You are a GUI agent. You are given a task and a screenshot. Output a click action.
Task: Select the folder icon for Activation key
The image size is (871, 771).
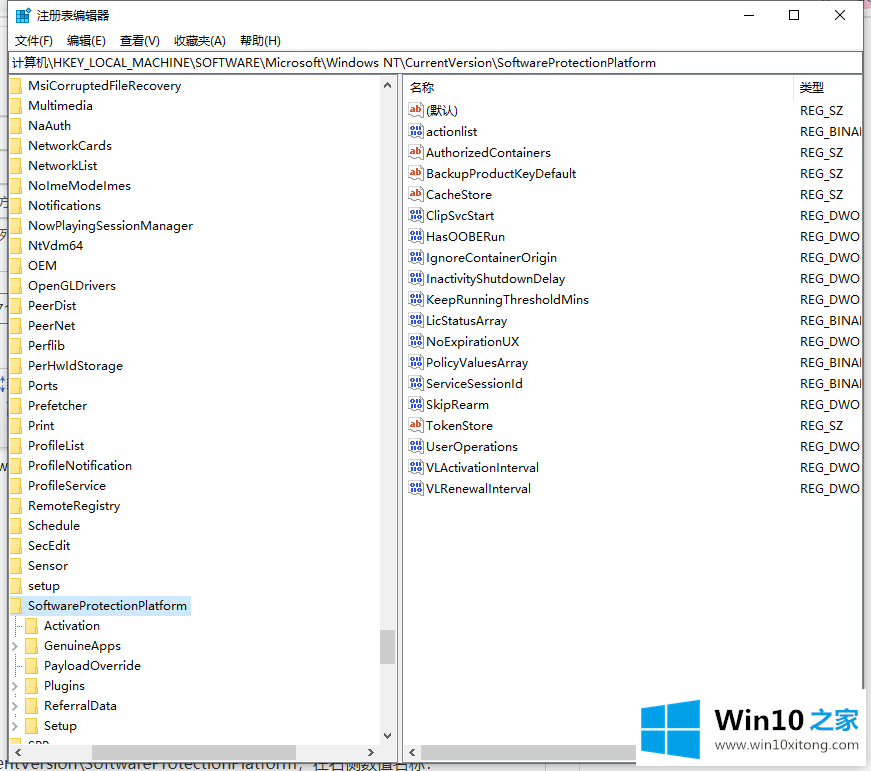click(31, 626)
